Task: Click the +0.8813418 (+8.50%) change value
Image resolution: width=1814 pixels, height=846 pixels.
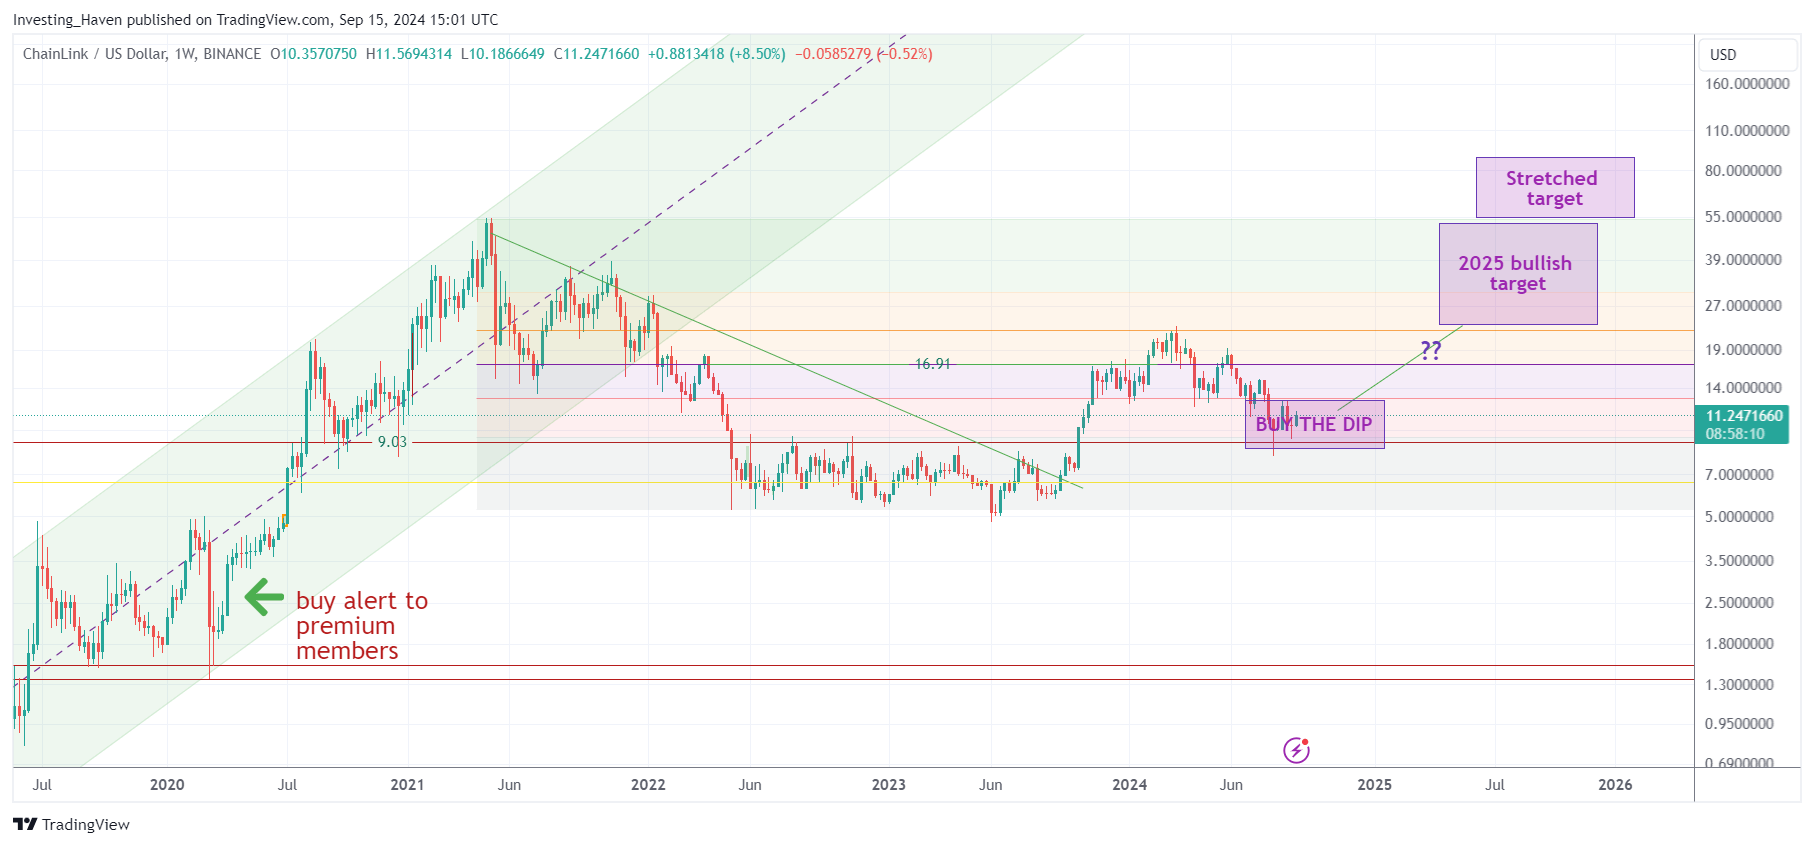Action: click(717, 54)
